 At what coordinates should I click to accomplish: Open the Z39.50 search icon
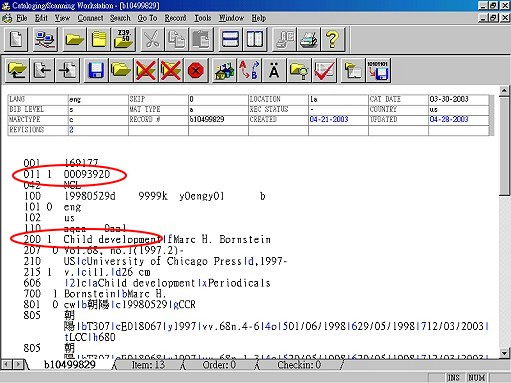[x=123, y=39]
